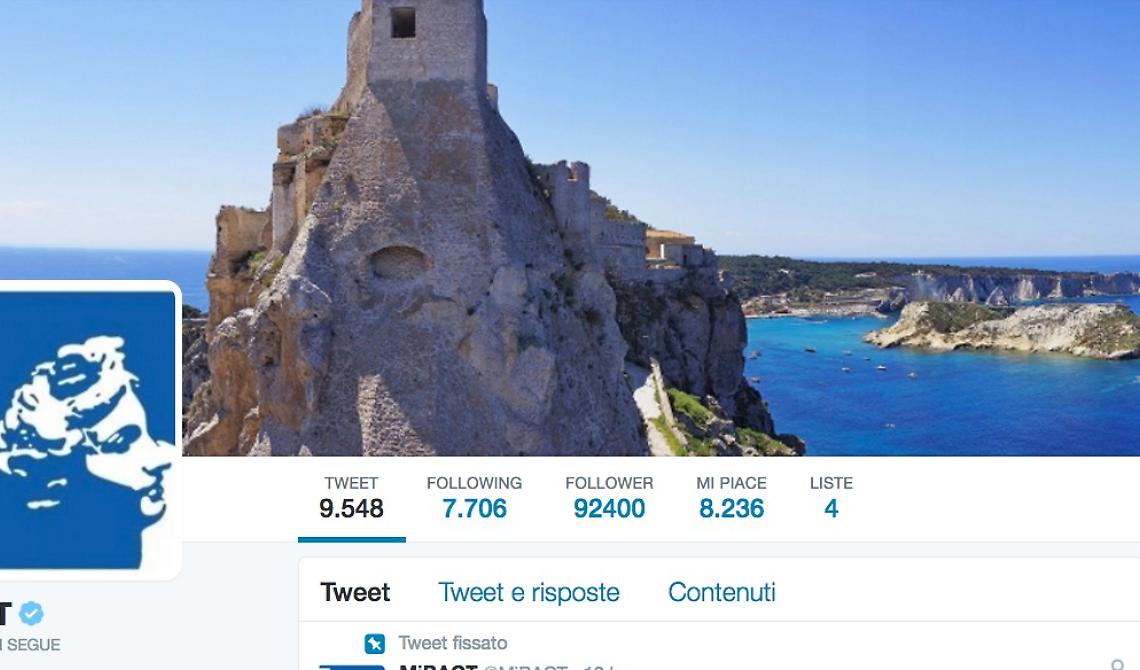
Task: Open the FOLLOWING 7.706 list
Action: pos(474,499)
